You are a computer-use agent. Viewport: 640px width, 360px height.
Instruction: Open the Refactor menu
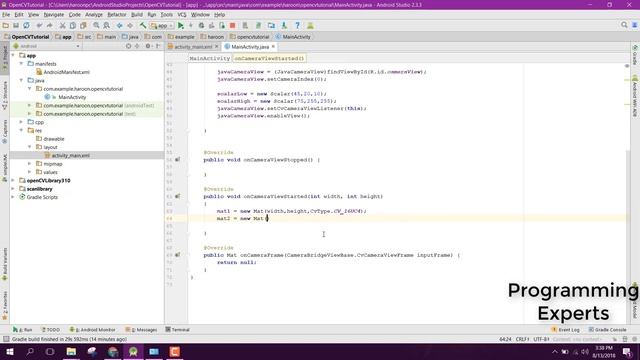click(x=117, y=15)
